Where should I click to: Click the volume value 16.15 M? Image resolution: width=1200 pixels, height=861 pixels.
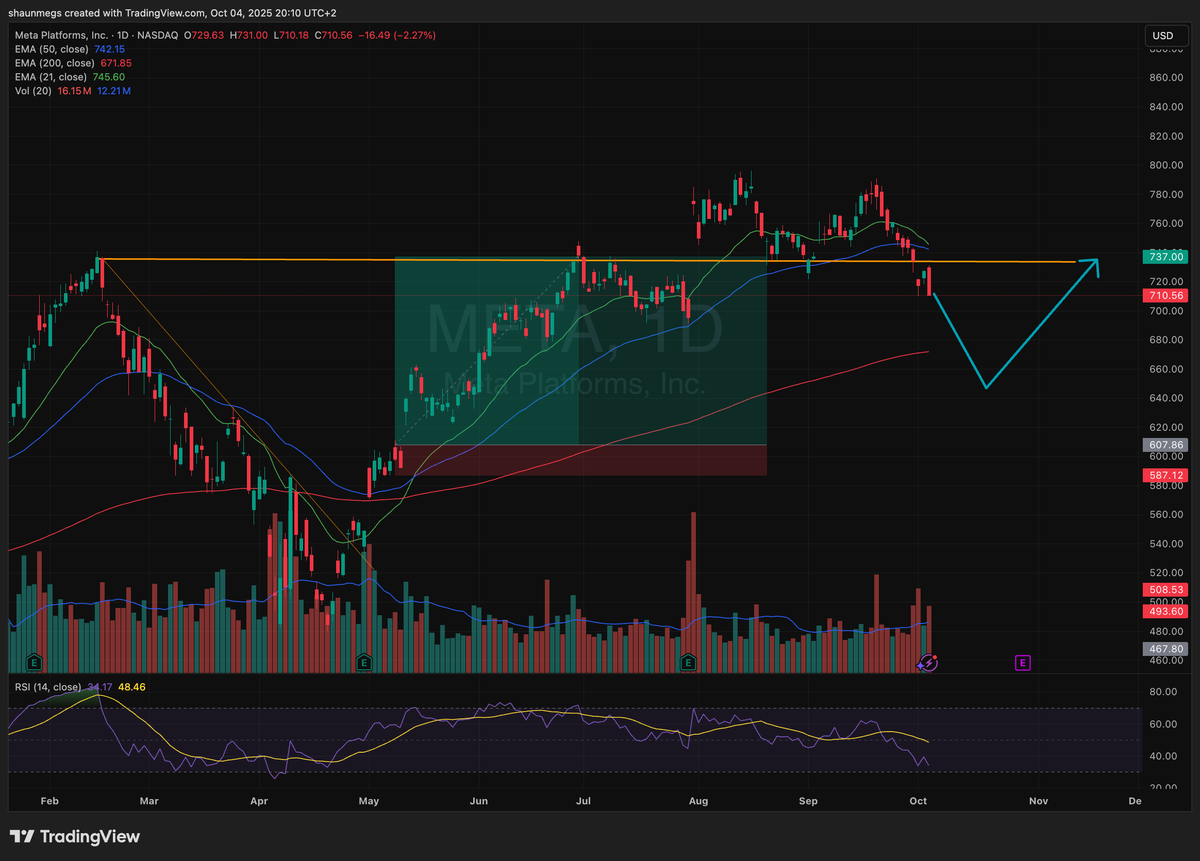click(73, 91)
